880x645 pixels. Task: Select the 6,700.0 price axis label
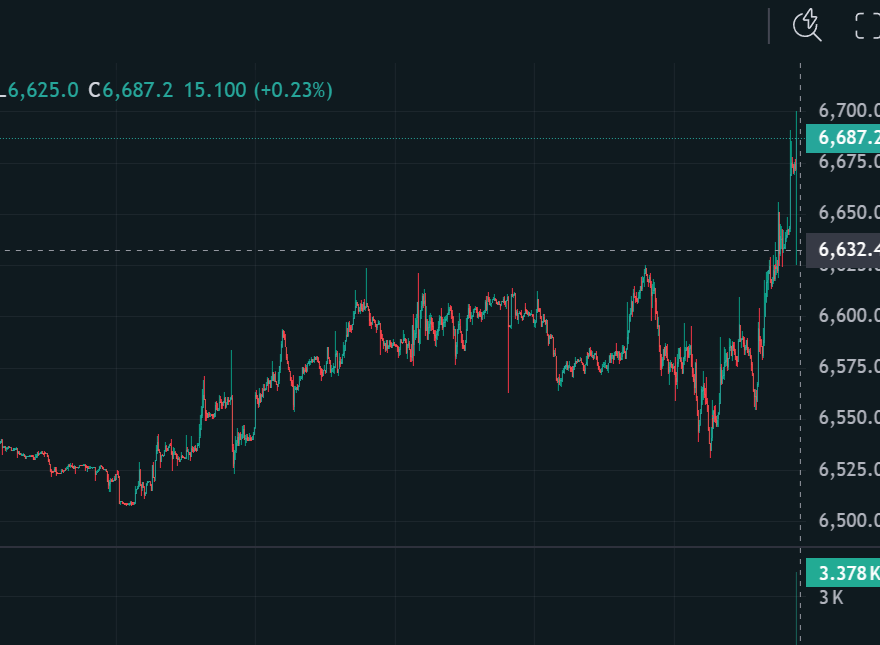coord(849,111)
